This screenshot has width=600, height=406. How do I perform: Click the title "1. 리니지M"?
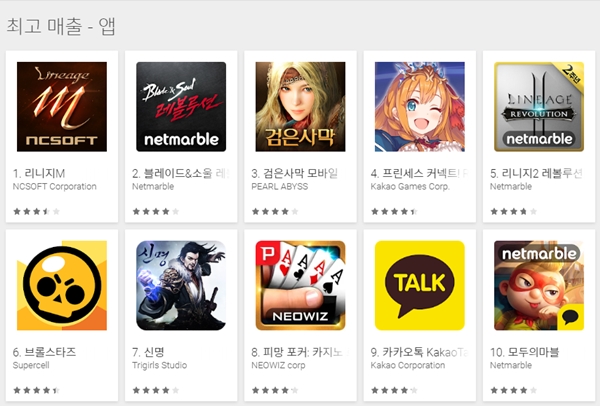[x=39, y=173]
